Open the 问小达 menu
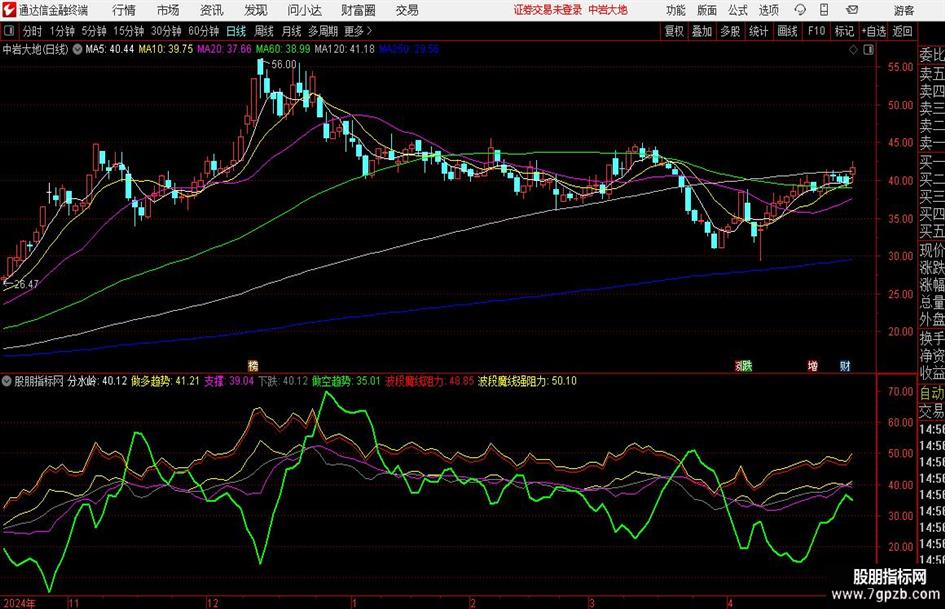This screenshot has width=945, height=609. click(x=304, y=10)
